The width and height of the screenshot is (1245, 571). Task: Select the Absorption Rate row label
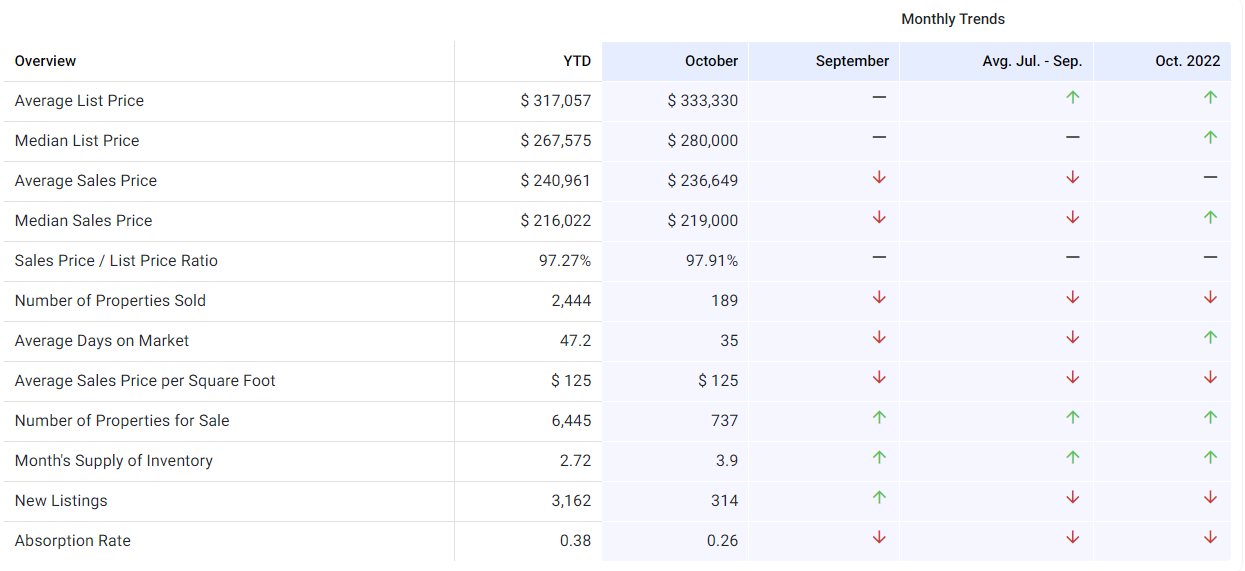pos(73,541)
